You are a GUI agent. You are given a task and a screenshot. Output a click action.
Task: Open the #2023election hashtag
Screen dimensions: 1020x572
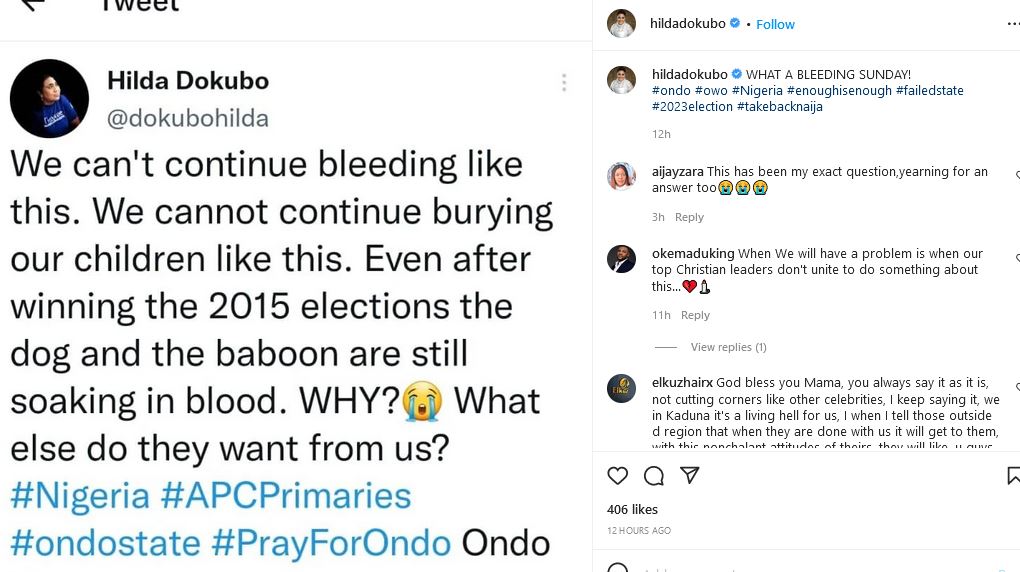692,107
